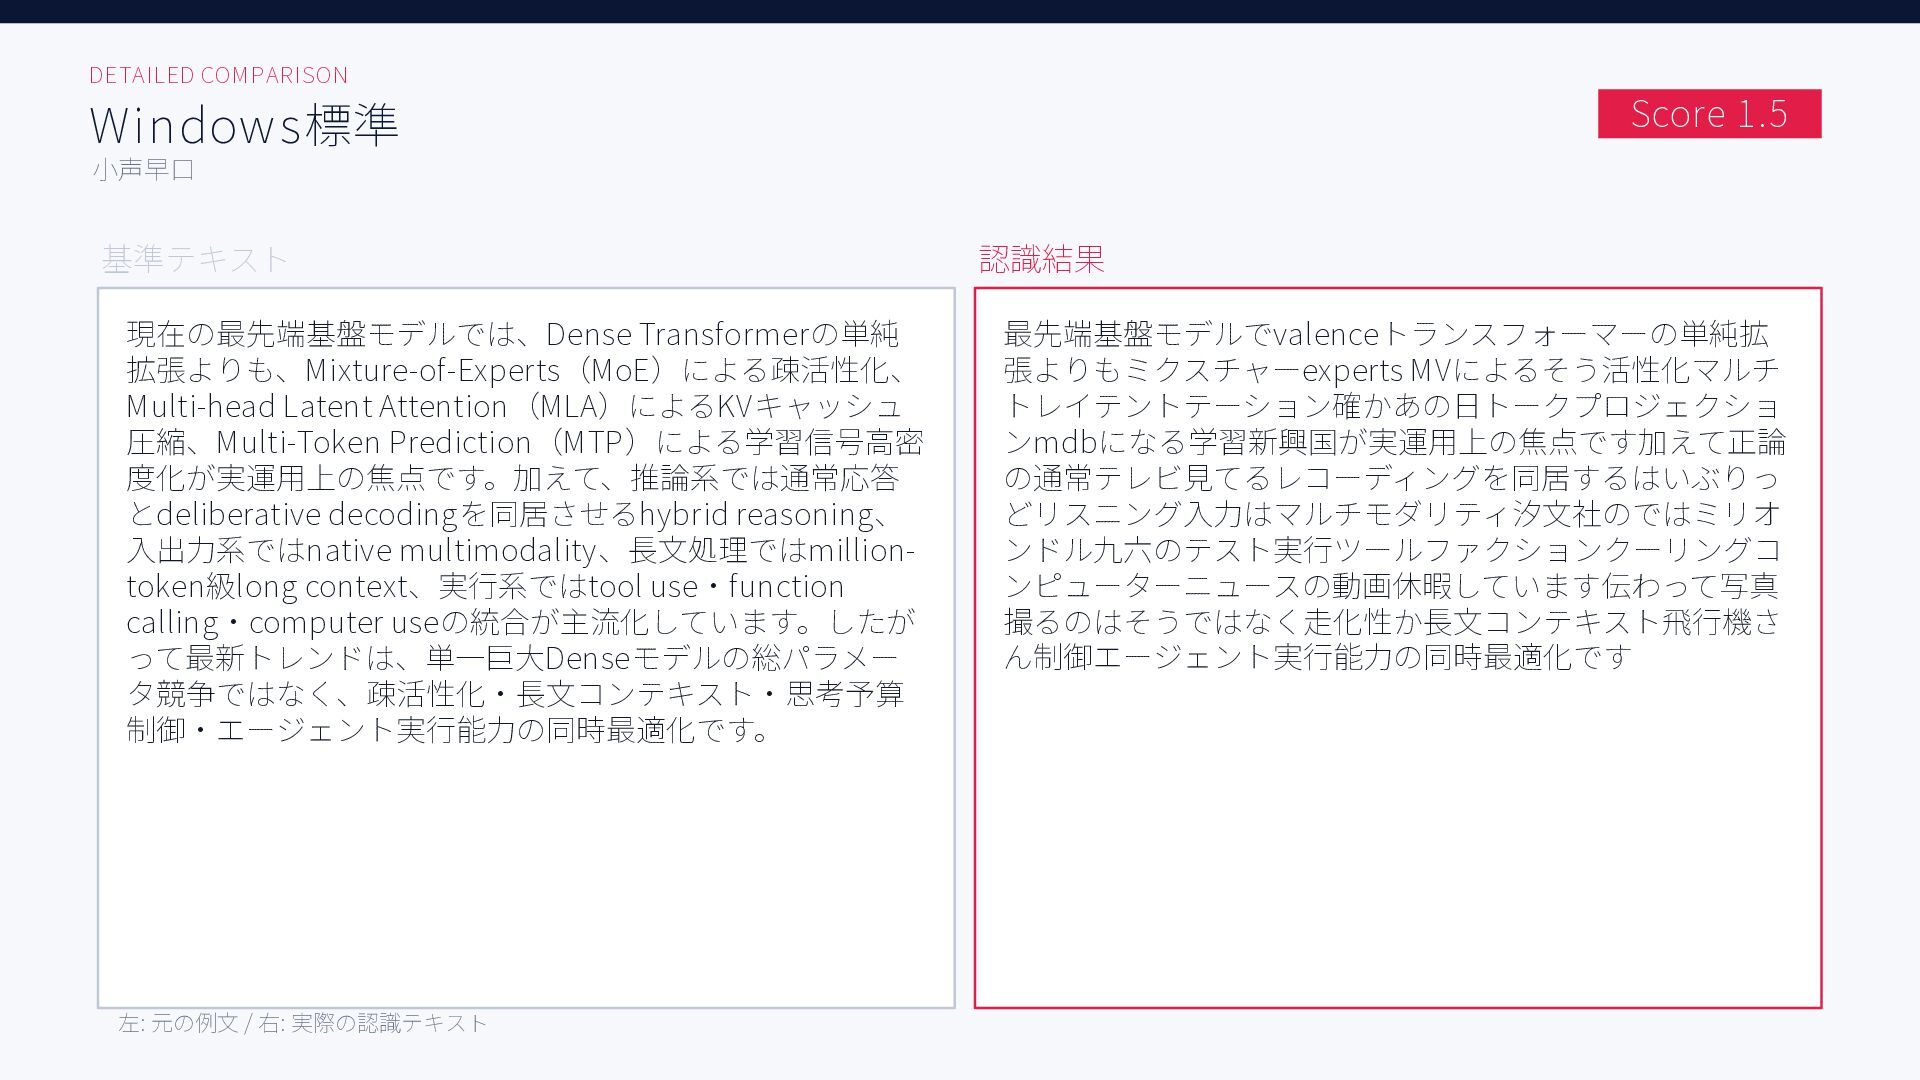Screen dimensions: 1920x1080
Task: Click mdb in the recognition result text
Action: click(1065, 442)
